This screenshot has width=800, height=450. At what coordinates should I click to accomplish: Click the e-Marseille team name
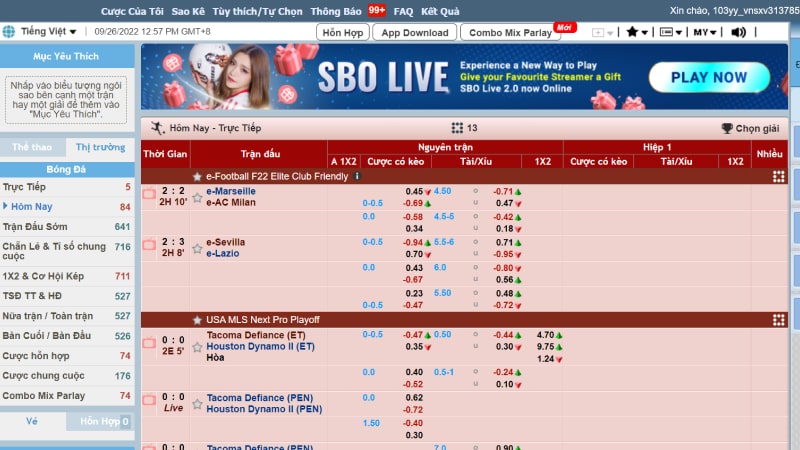pyautogui.click(x=231, y=191)
